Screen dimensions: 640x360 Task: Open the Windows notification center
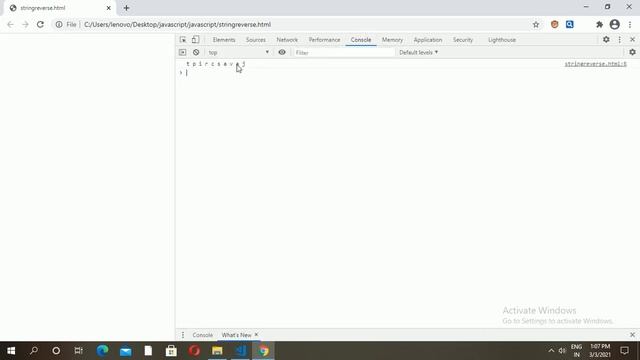(624, 351)
